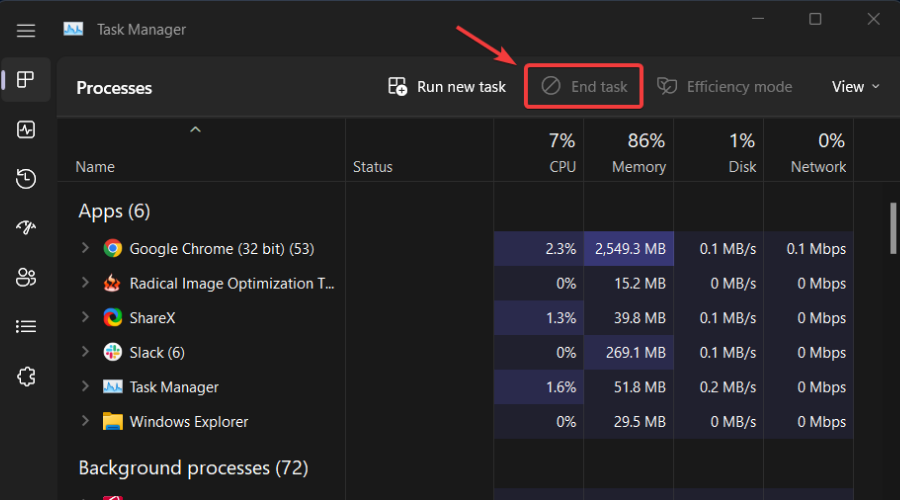Expand the Windows Explorer process entry
The height and width of the screenshot is (500, 900).
coord(85,422)
